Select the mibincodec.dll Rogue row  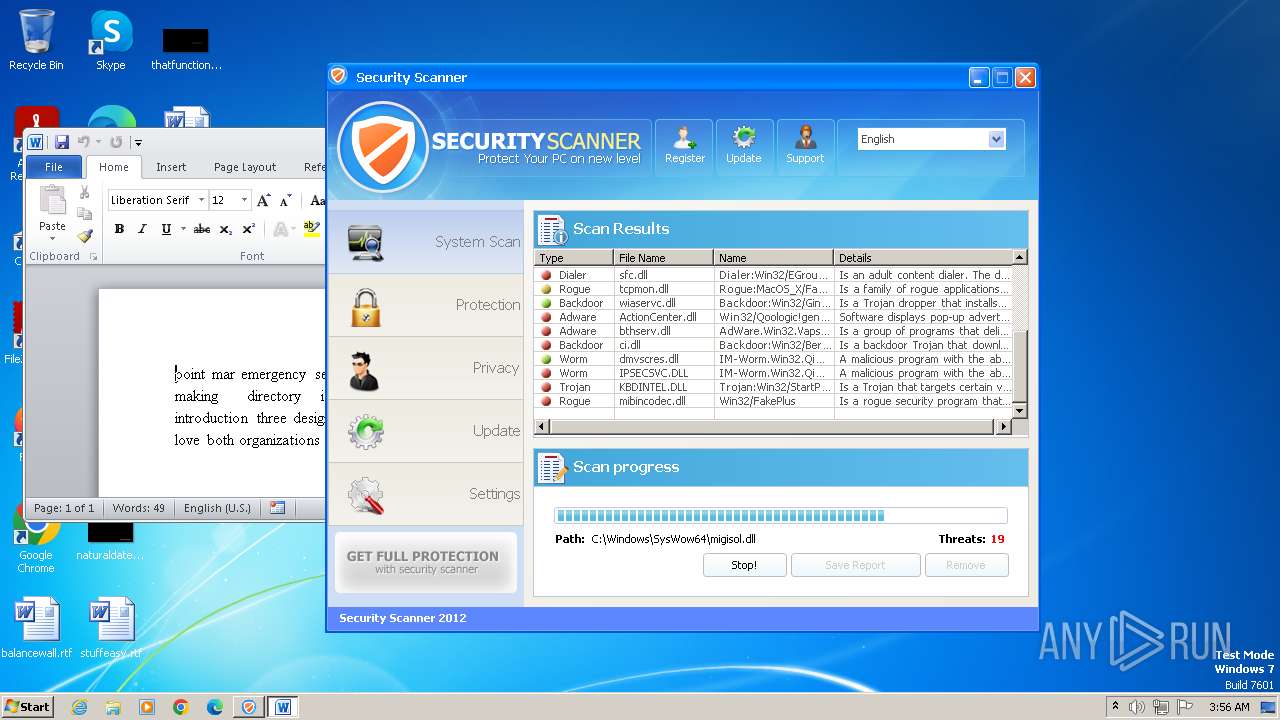773,401
